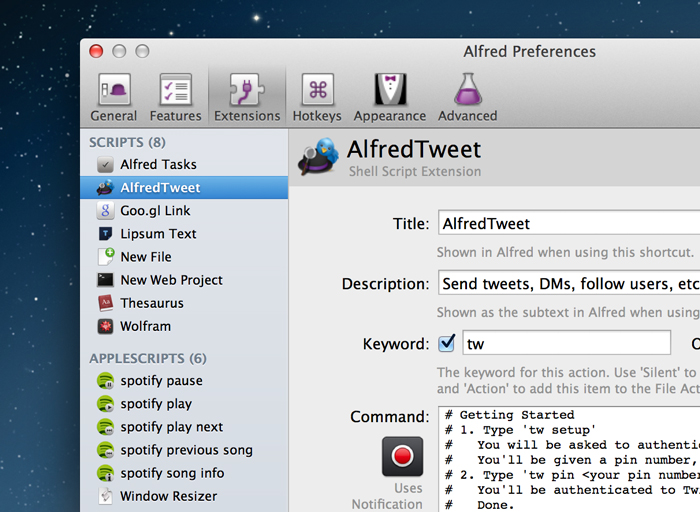Image resolution: width=700 pixels, height=512 pixels.
Task: Minimize the Alfred Preferences window
Action: click(119, 51)
